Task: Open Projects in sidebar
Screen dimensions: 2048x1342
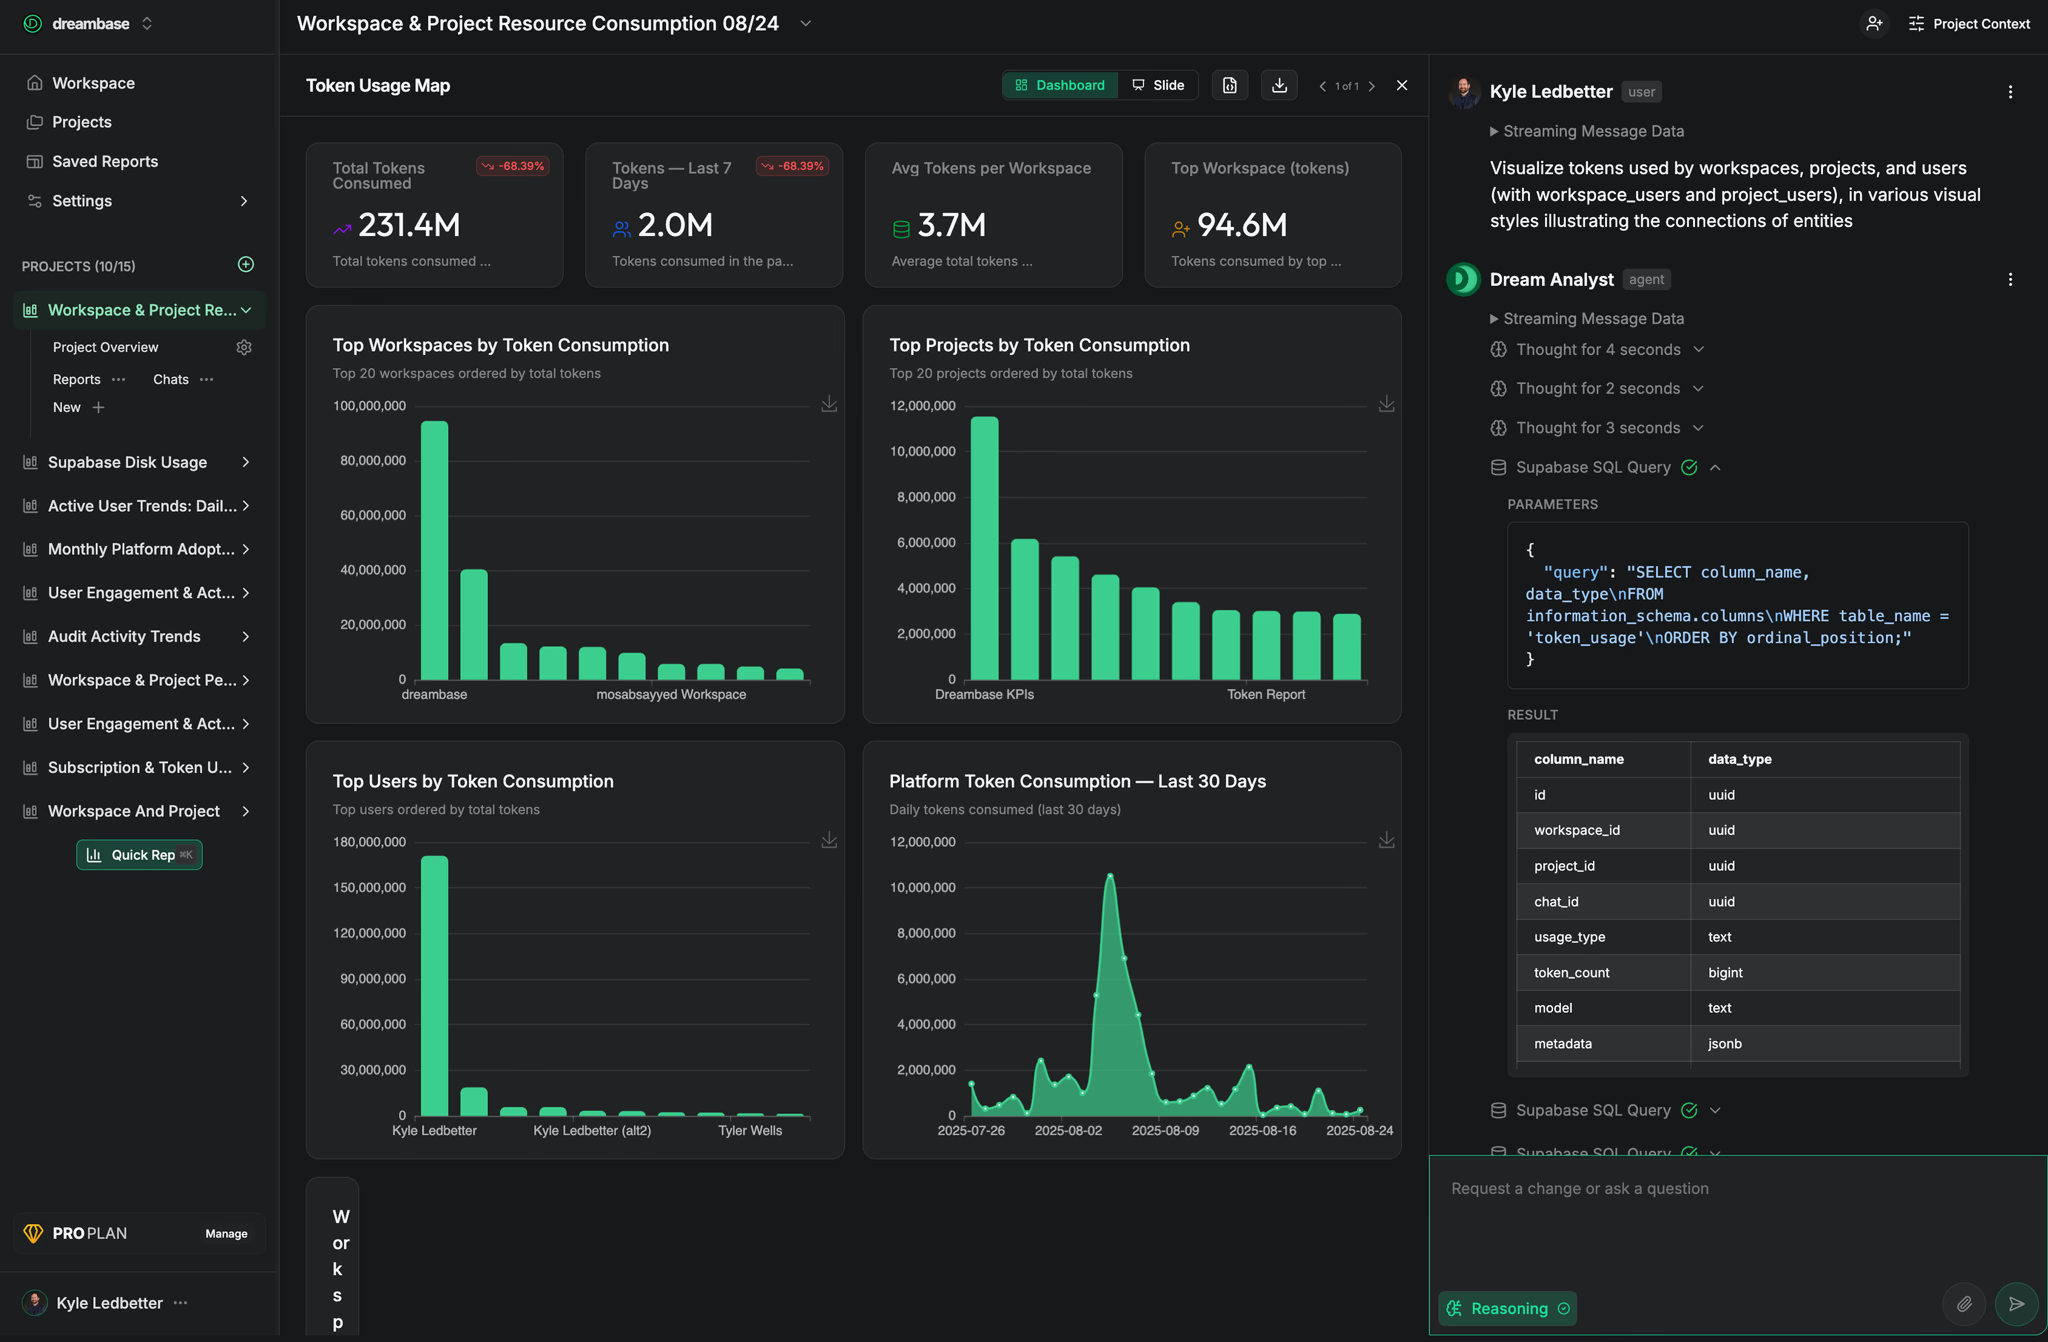Action: 82,122
